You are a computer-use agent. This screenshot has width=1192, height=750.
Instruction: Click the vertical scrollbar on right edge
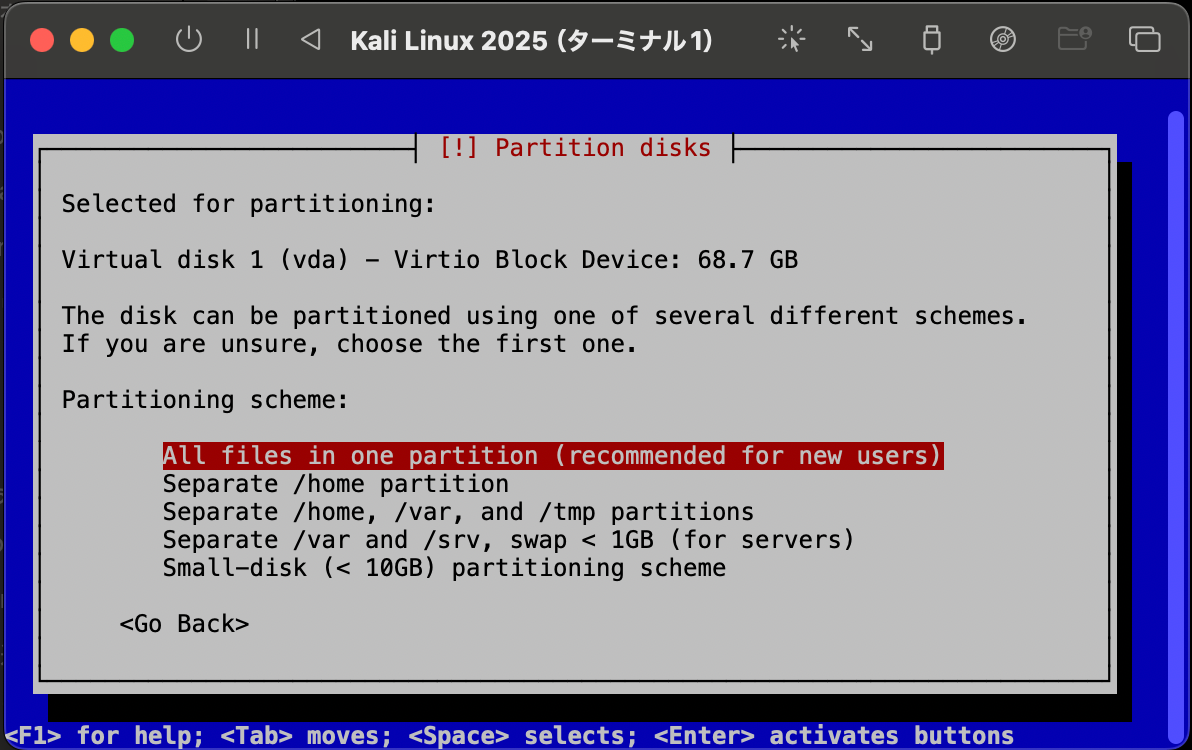pos(1176,427)
